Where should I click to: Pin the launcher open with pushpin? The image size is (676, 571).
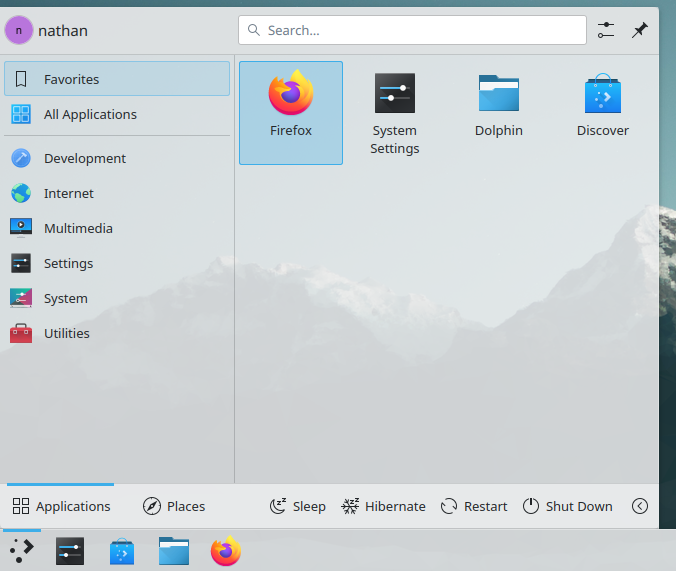(x=640, y=30)
